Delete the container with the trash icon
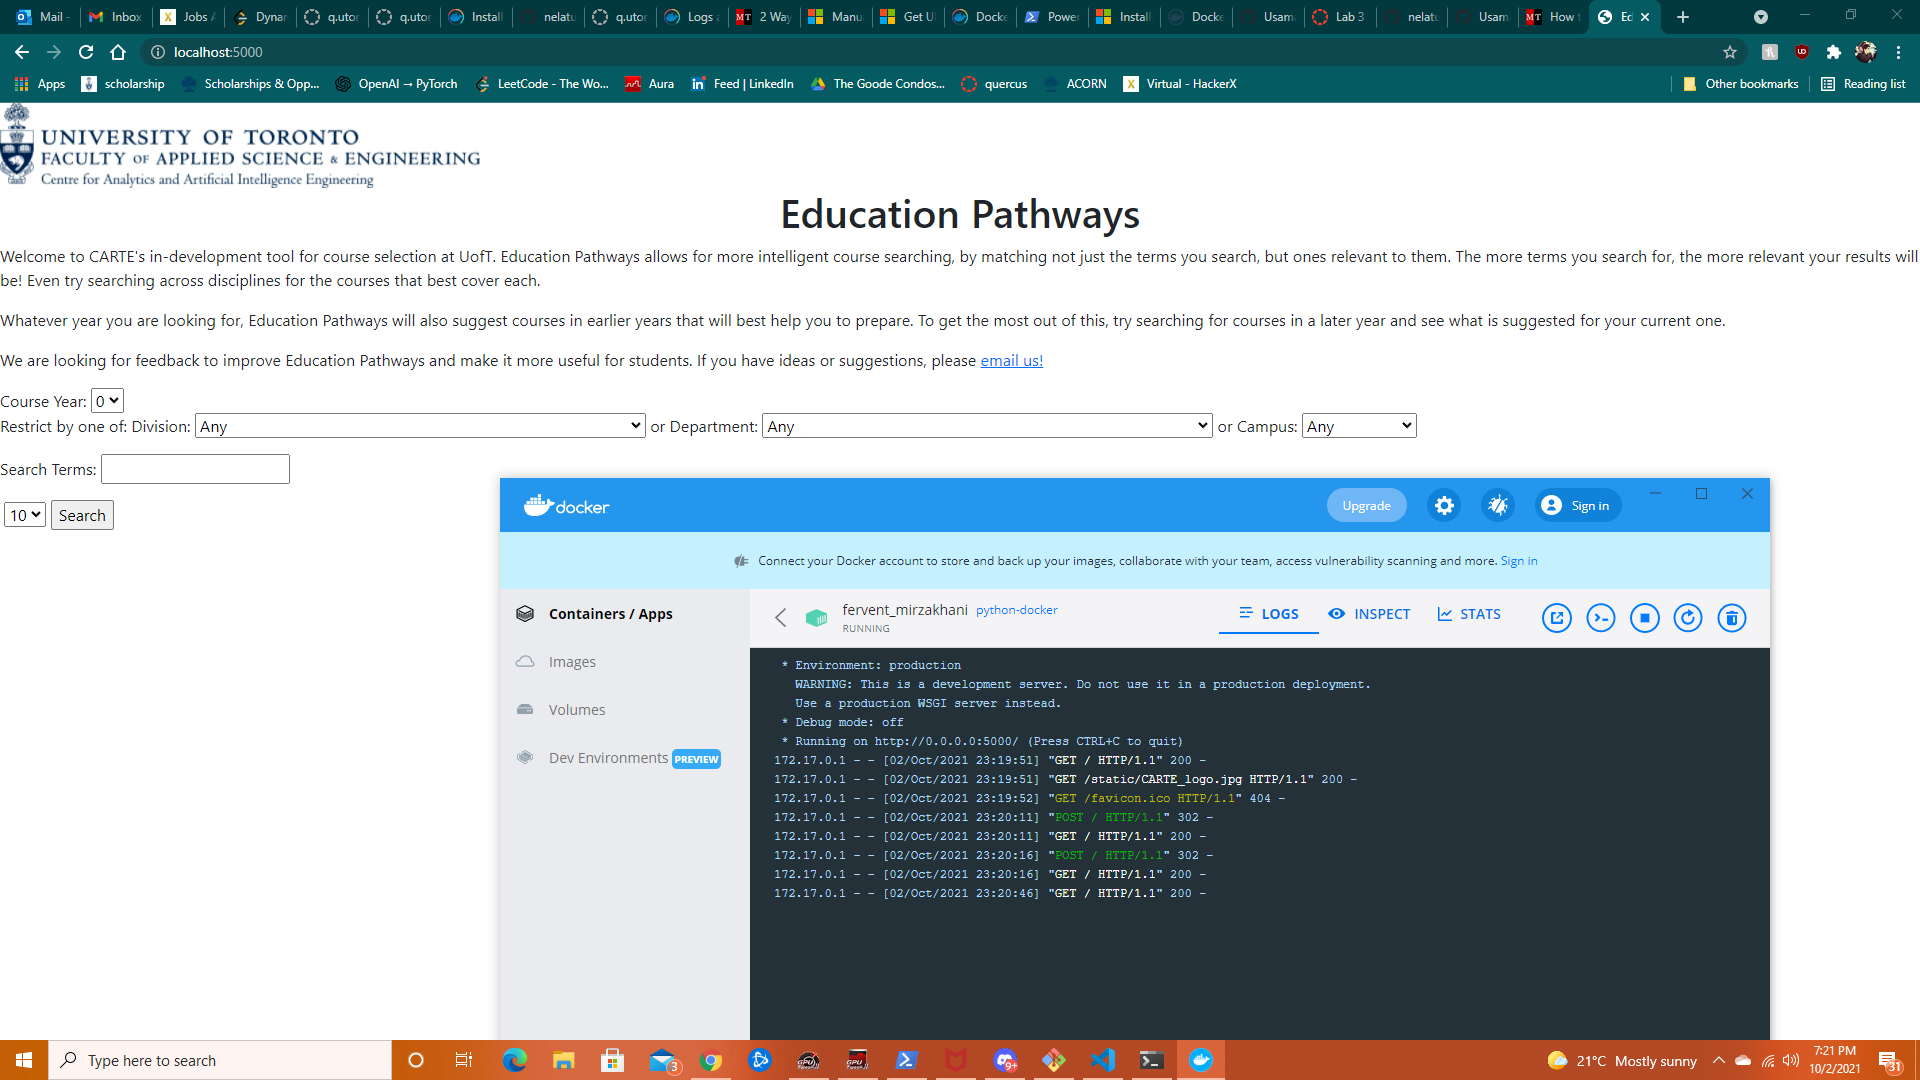This screenshot has width=1920, height=1080. click(1733, 618)
